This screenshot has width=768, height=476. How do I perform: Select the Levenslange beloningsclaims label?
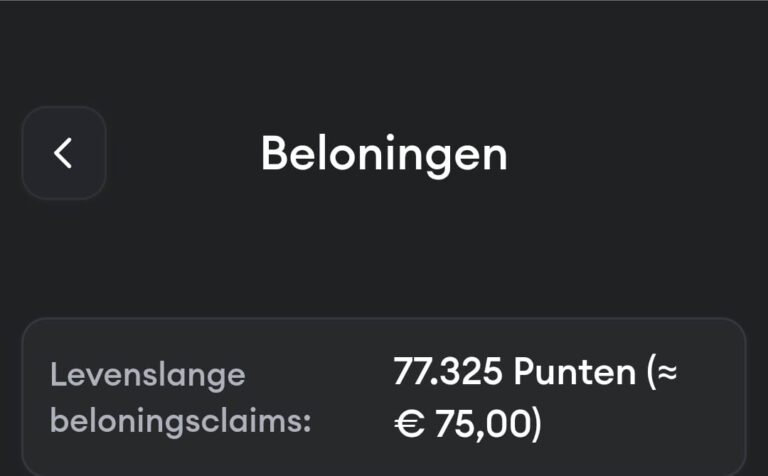tap(180, 398)
